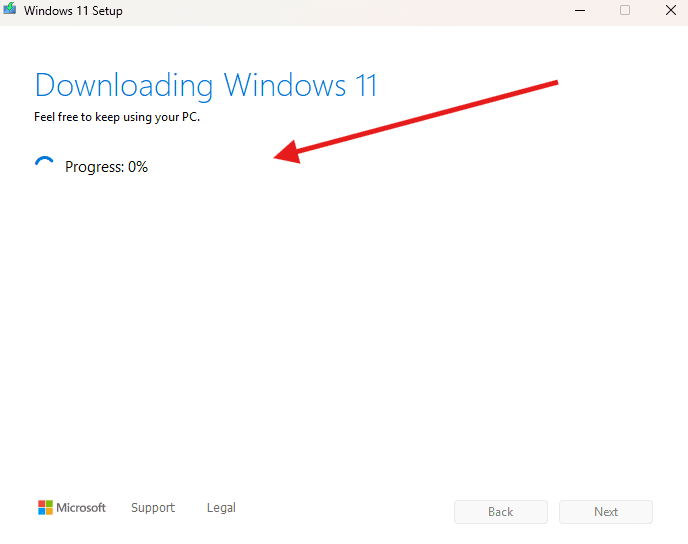688x544 pixels.
Task: Click the 'Feel free to keep using your PC.' text
Action: pos(117,117)
